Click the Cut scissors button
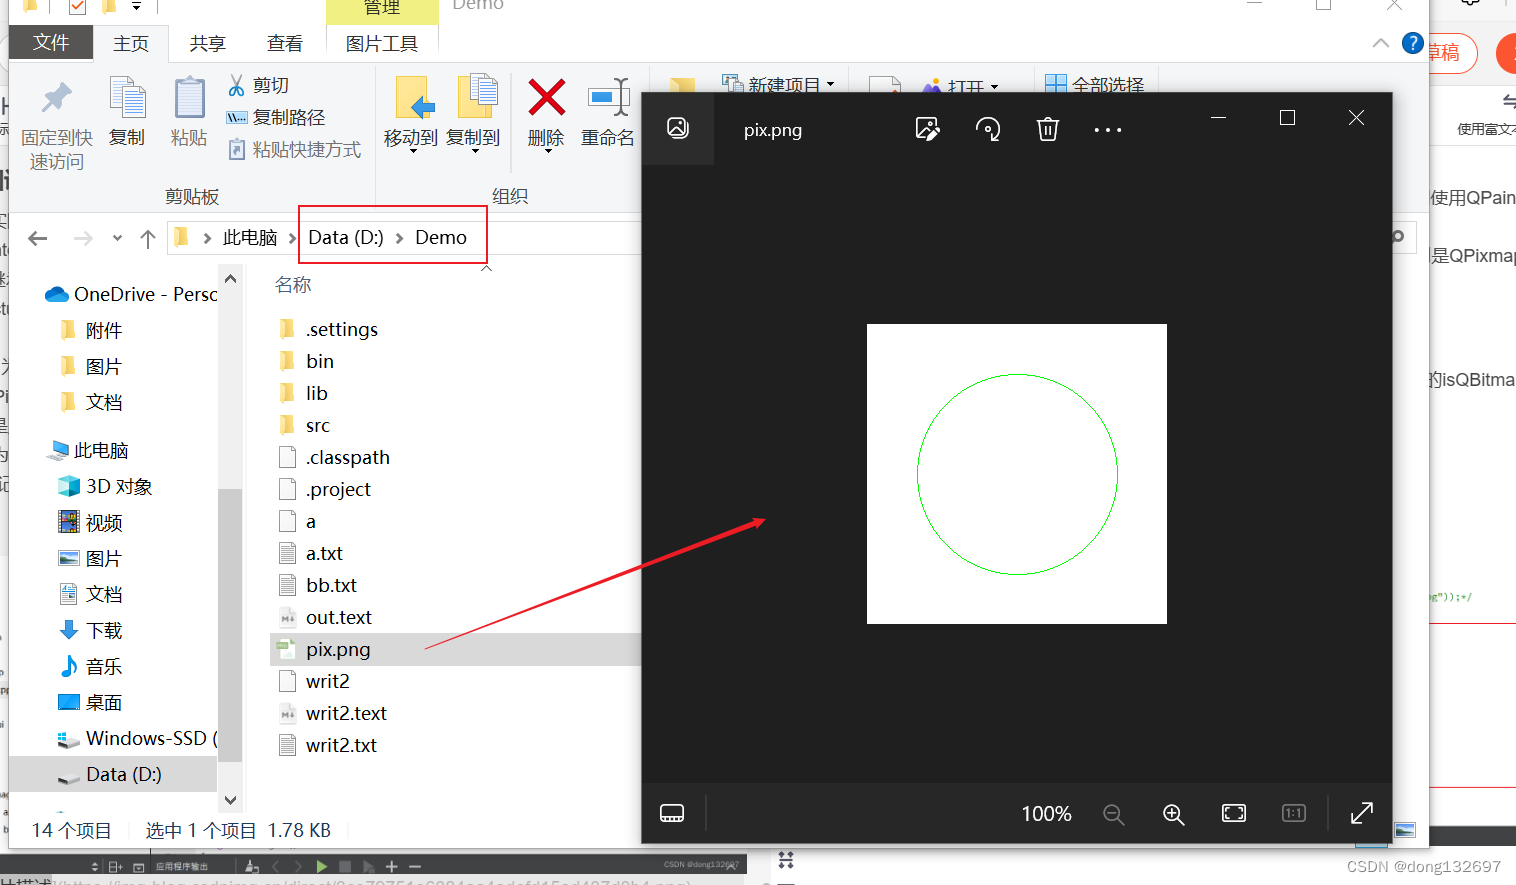 point(259,85)
